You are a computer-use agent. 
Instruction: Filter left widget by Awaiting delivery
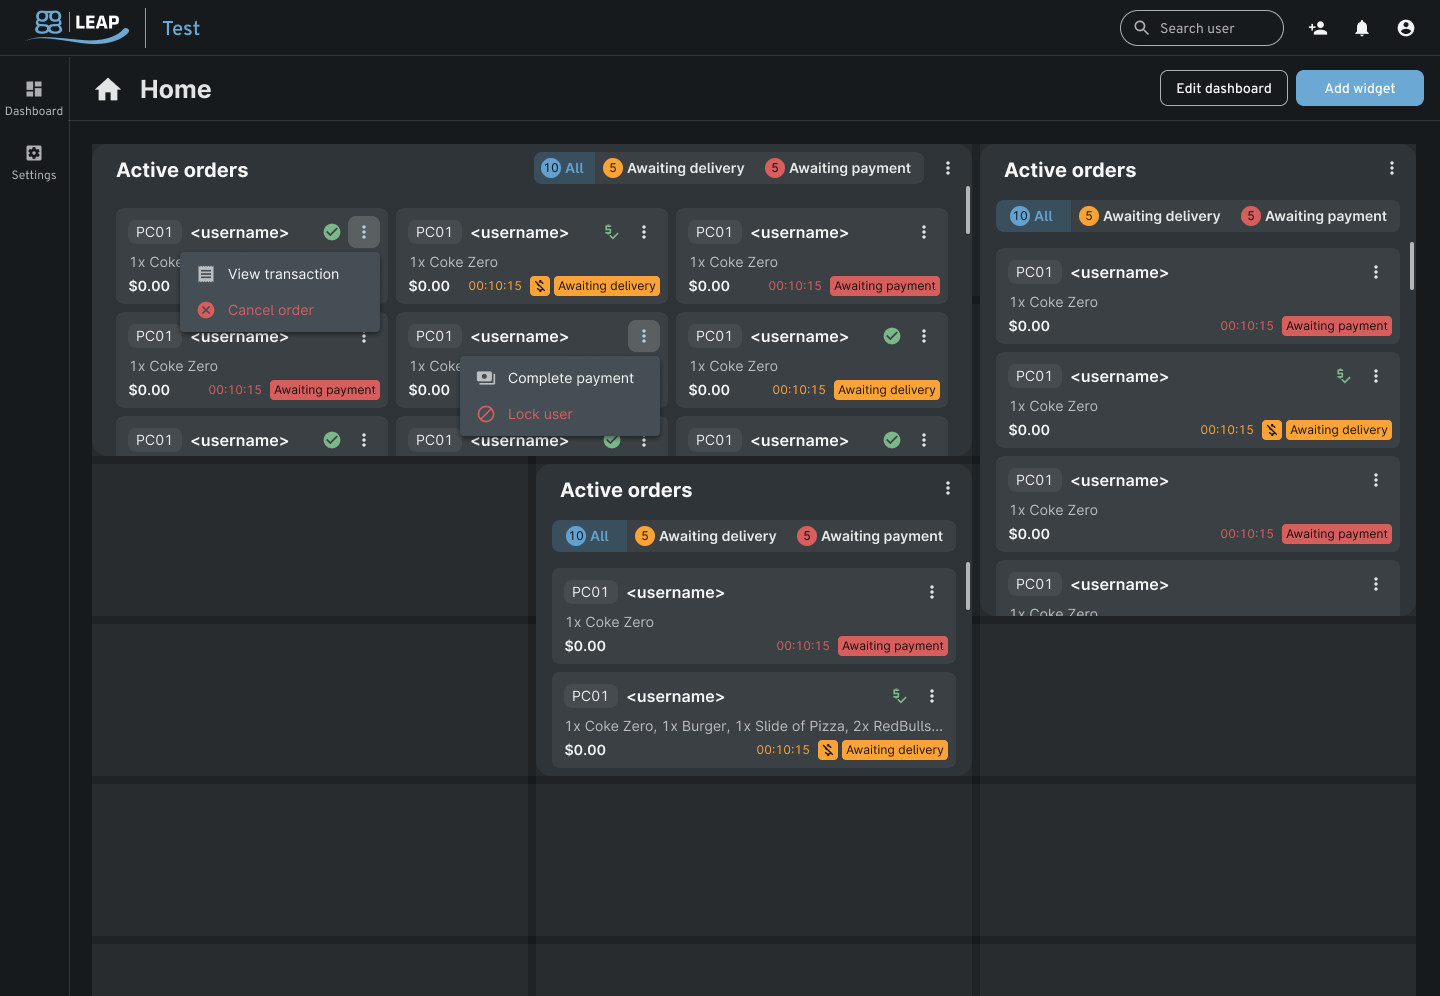point(675,168)
